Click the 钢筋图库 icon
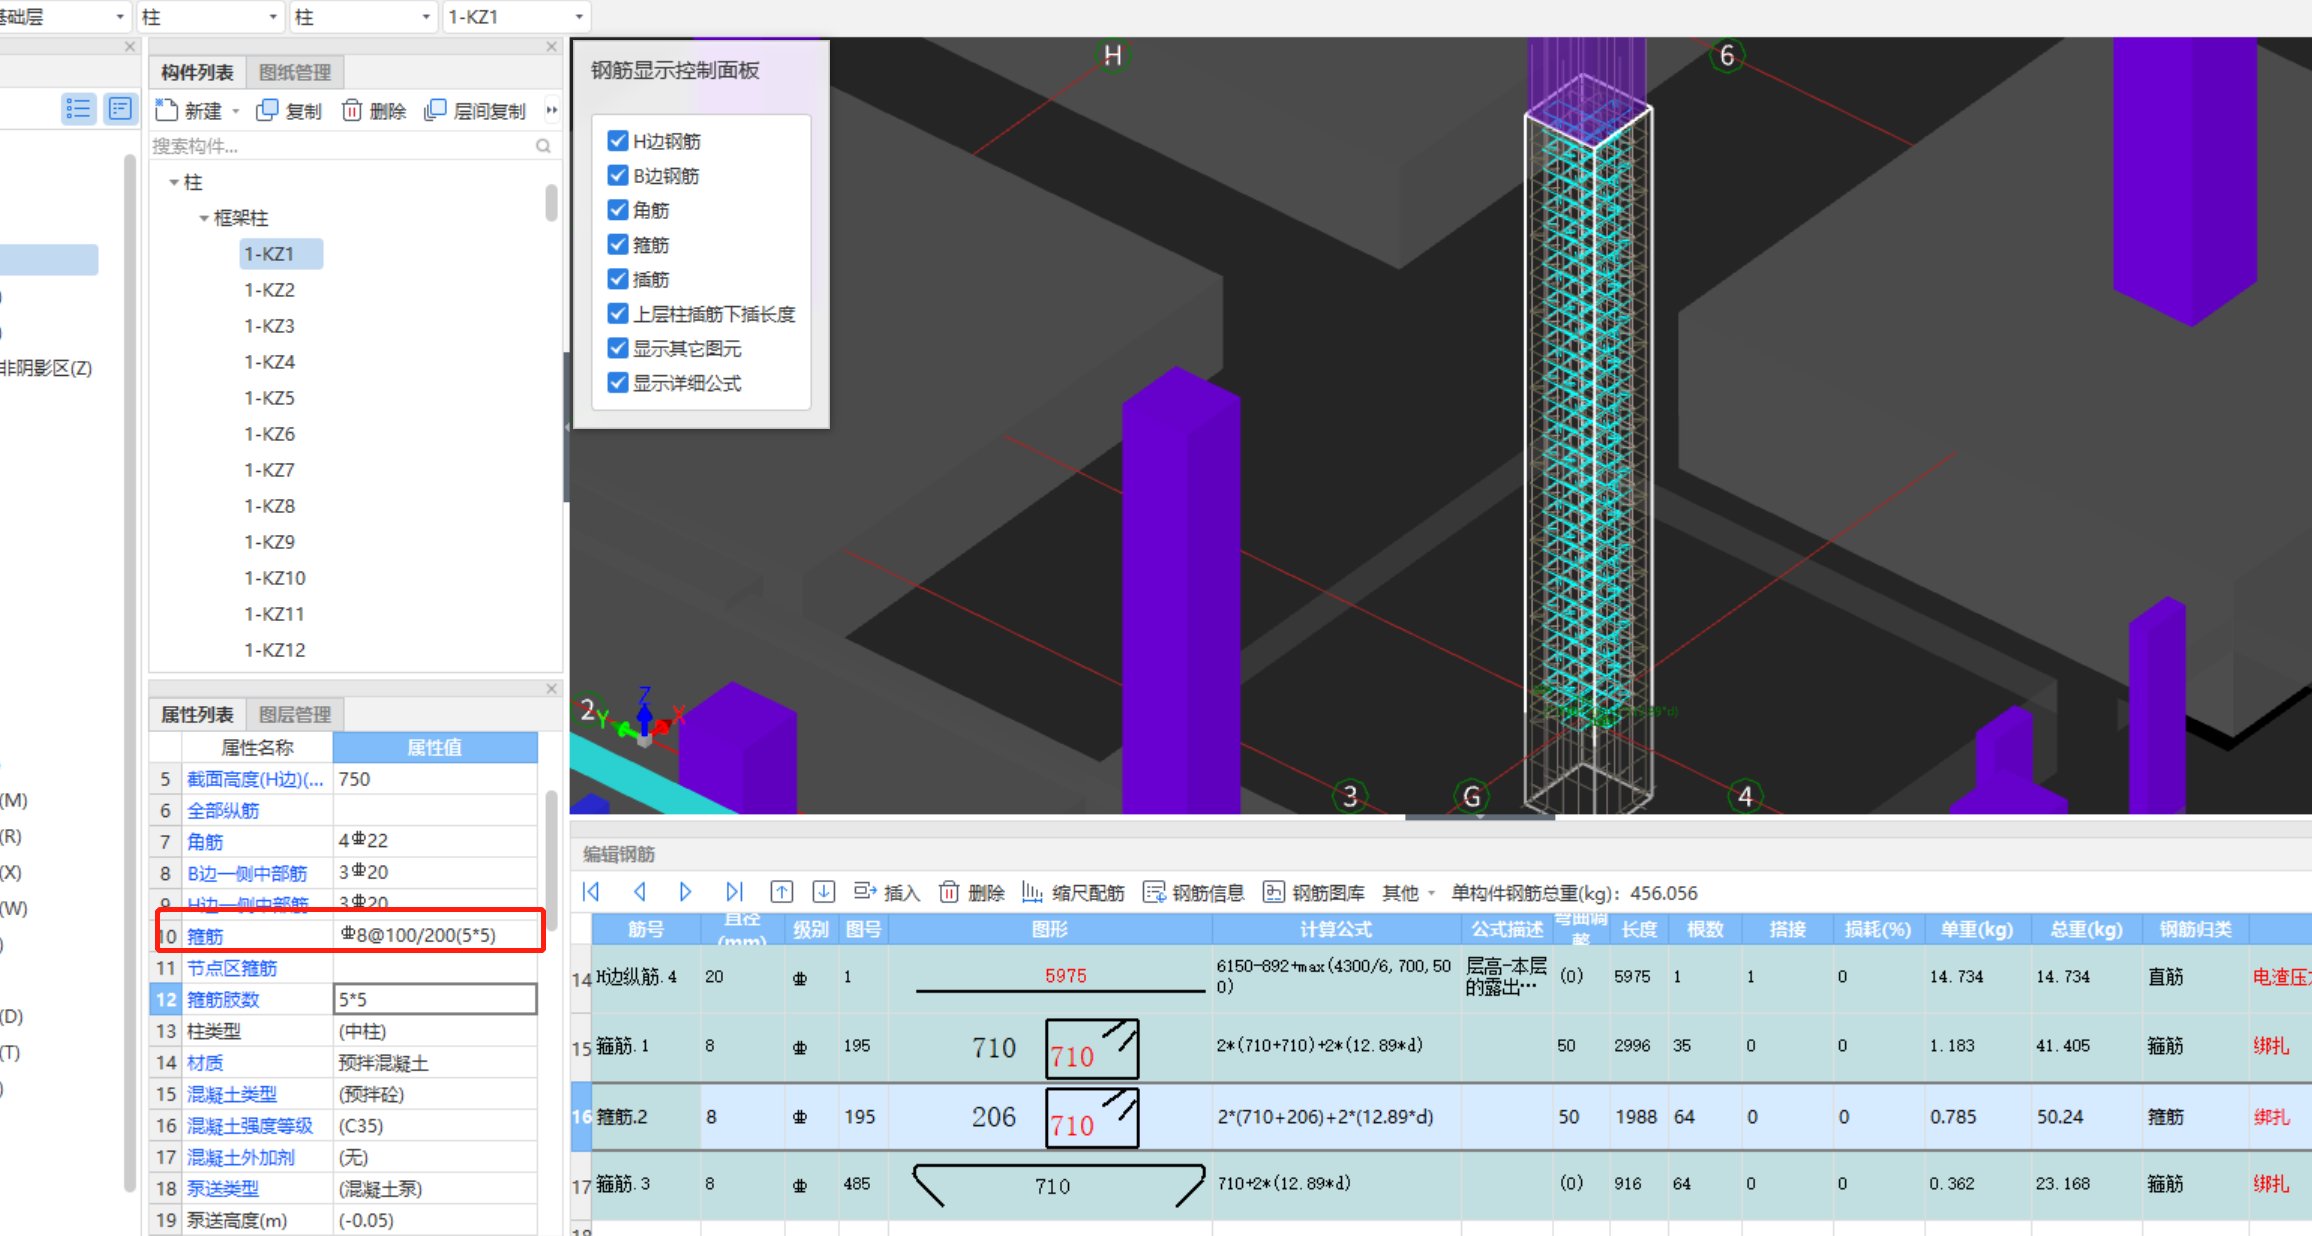2312x1236 pixels. point(1273,891)
